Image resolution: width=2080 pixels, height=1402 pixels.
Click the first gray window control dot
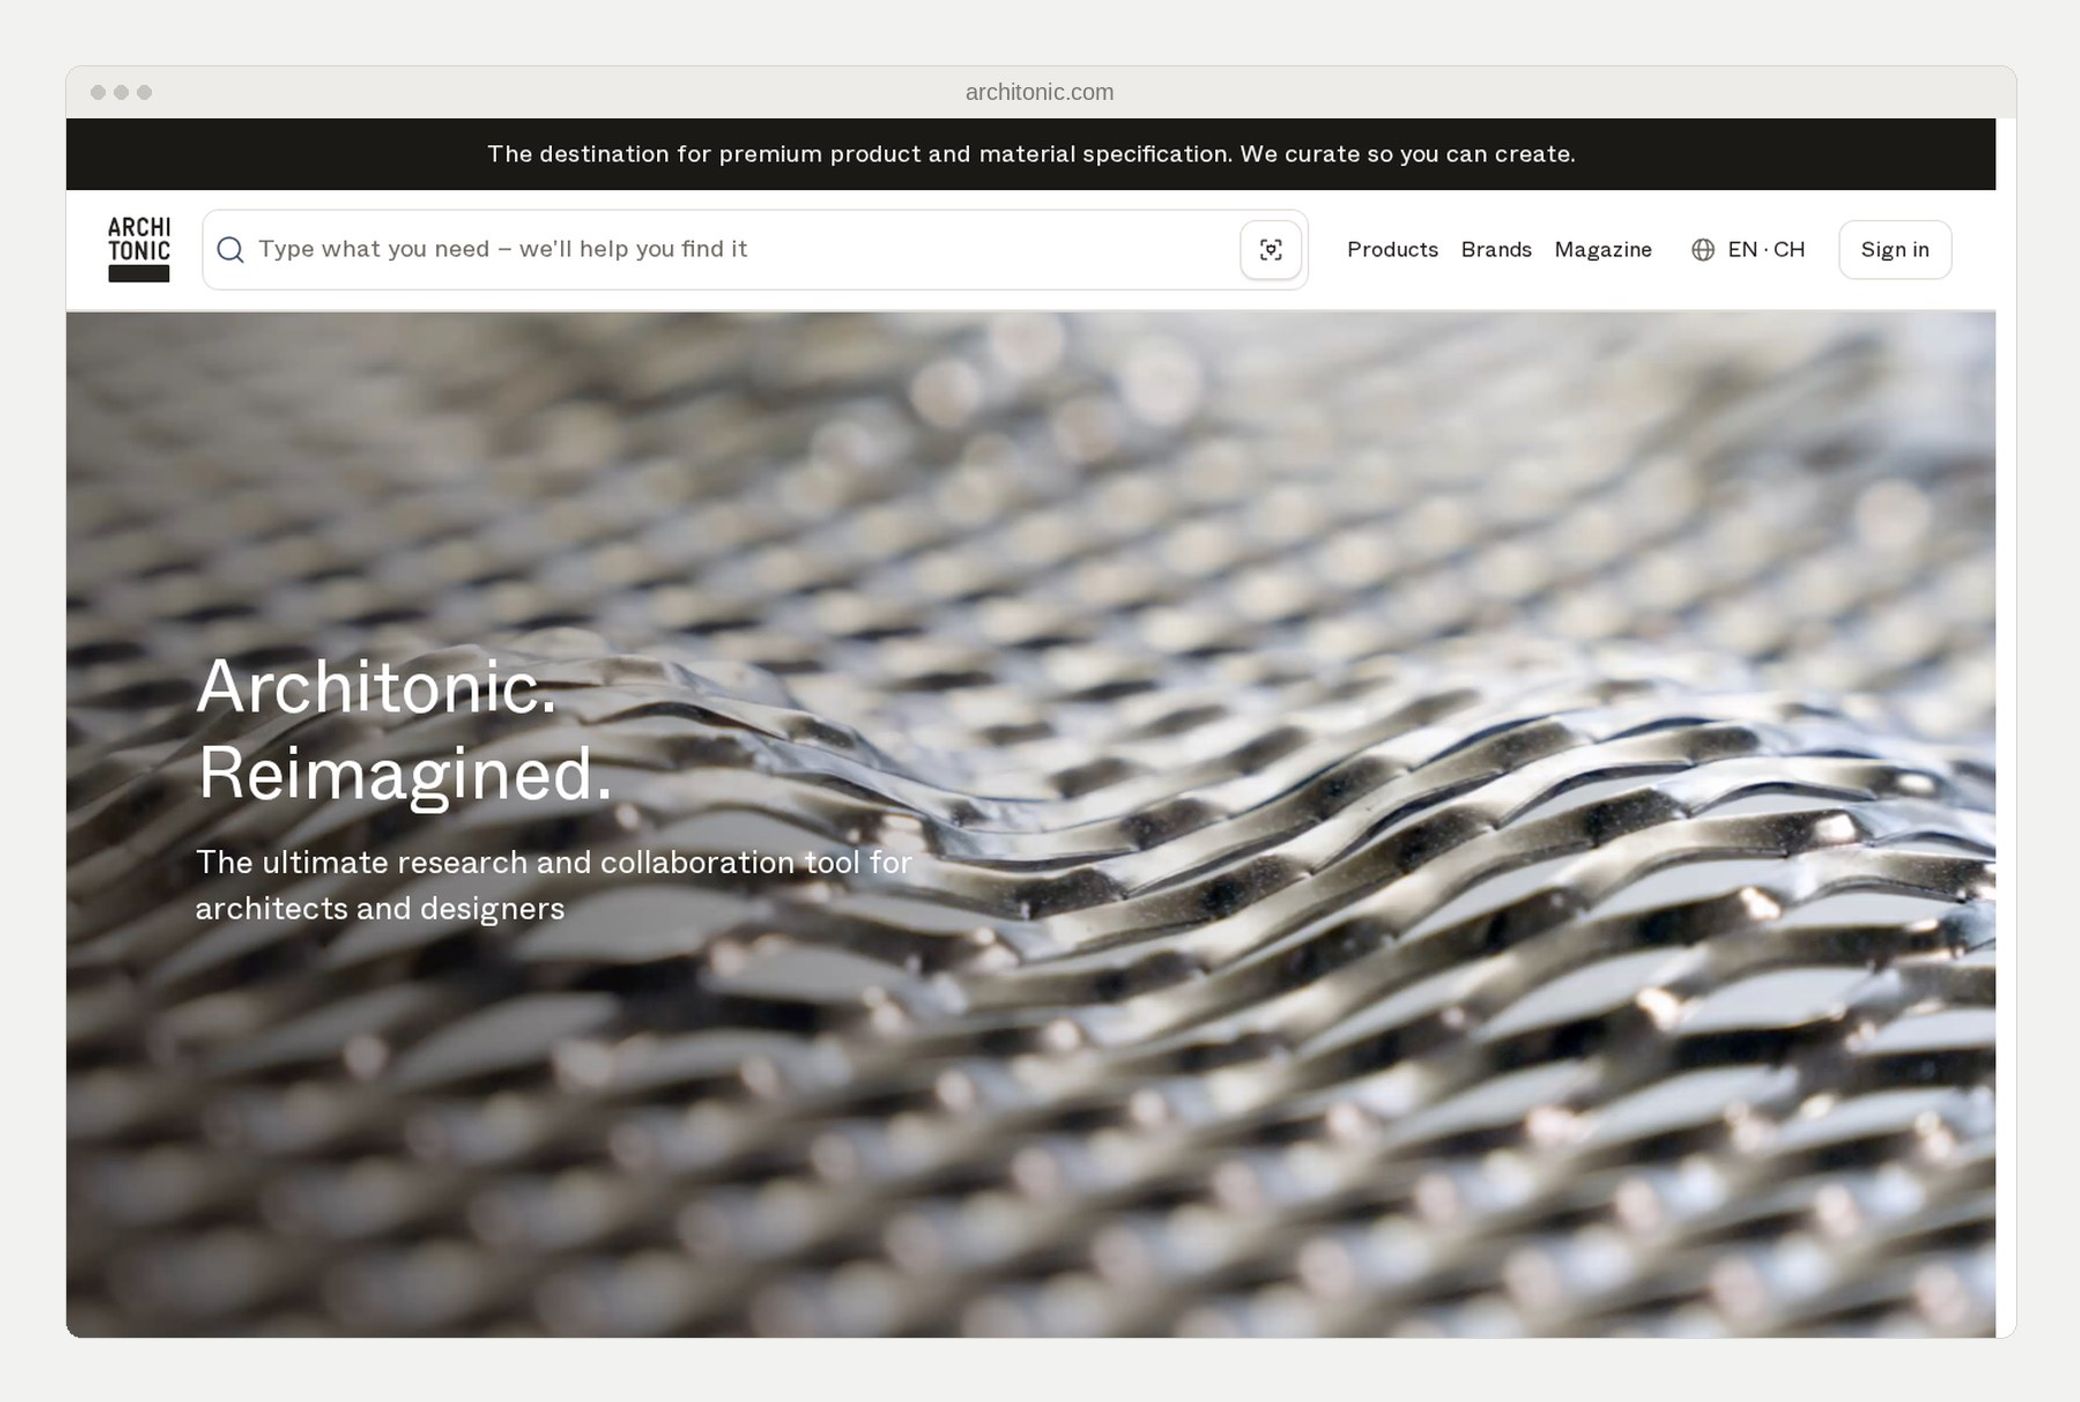pyautogui.click(x=98, y=92)
